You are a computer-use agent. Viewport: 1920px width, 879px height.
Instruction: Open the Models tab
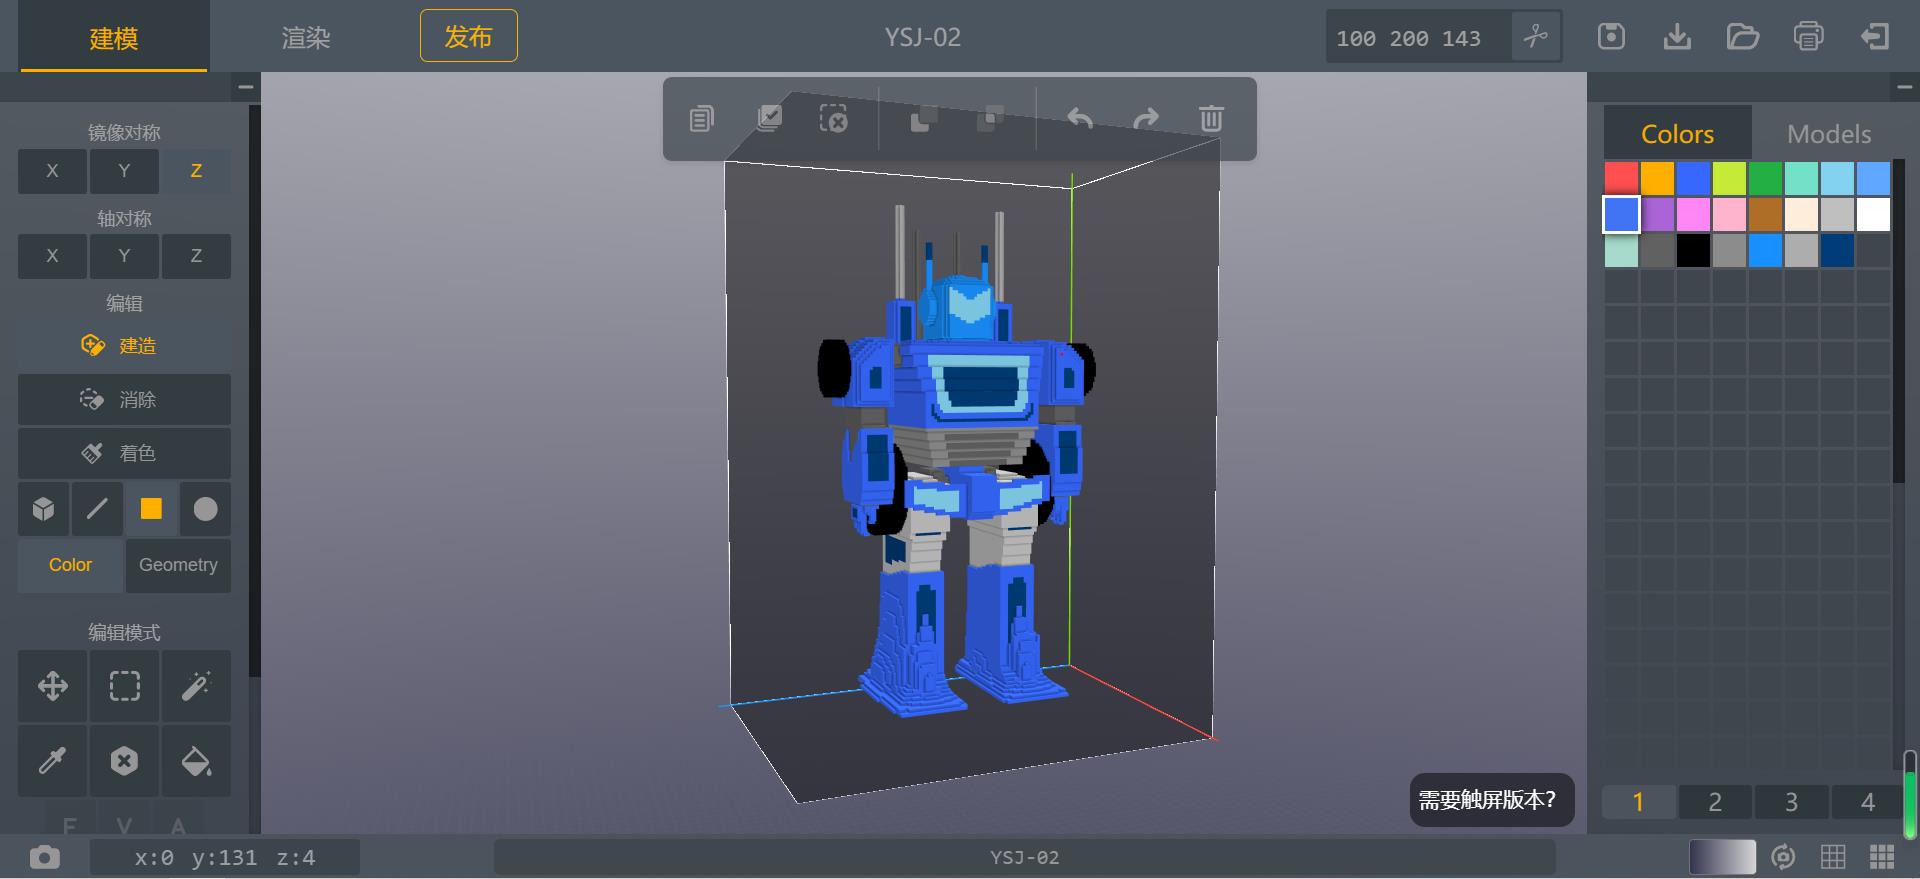tap(1829, 134)
